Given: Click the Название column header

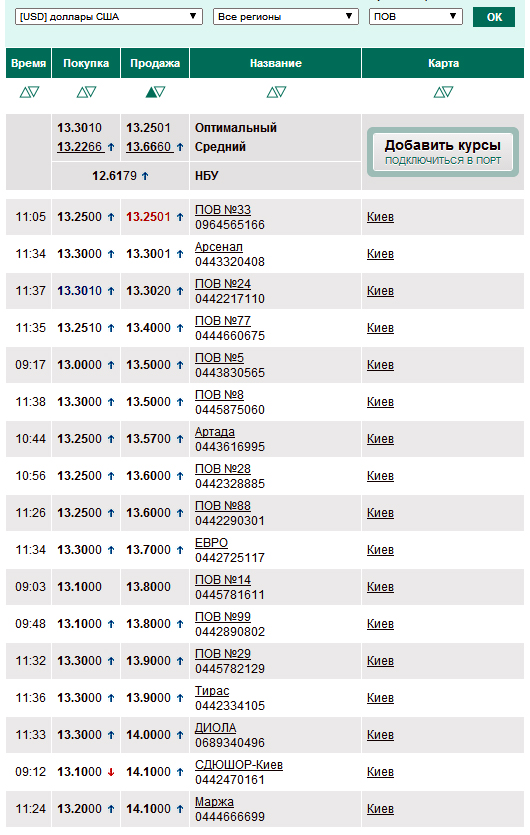Looking at the screenshot, I should (x=276, y=63).
